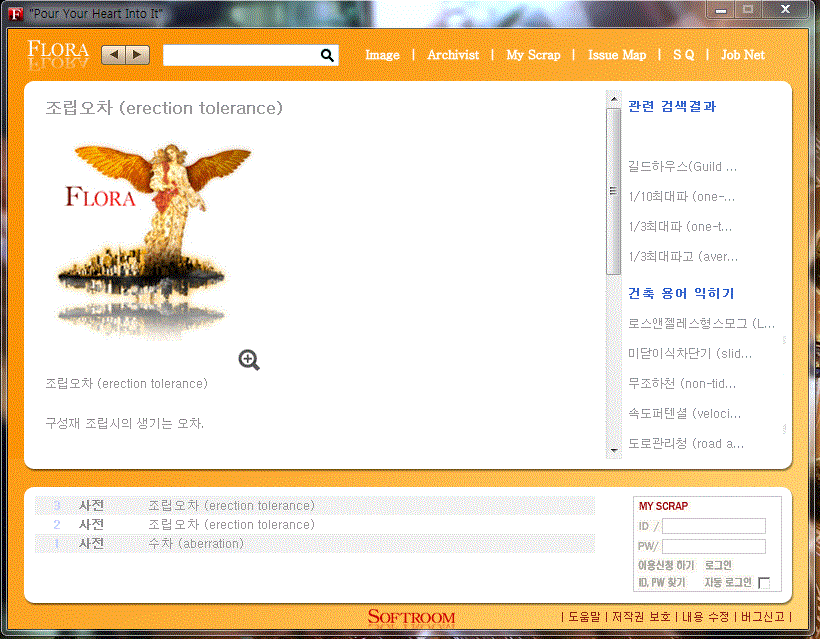
Task: Click ID, PW 찾기 recovery link
Action: pyautogui.click(x=662, y=582)
